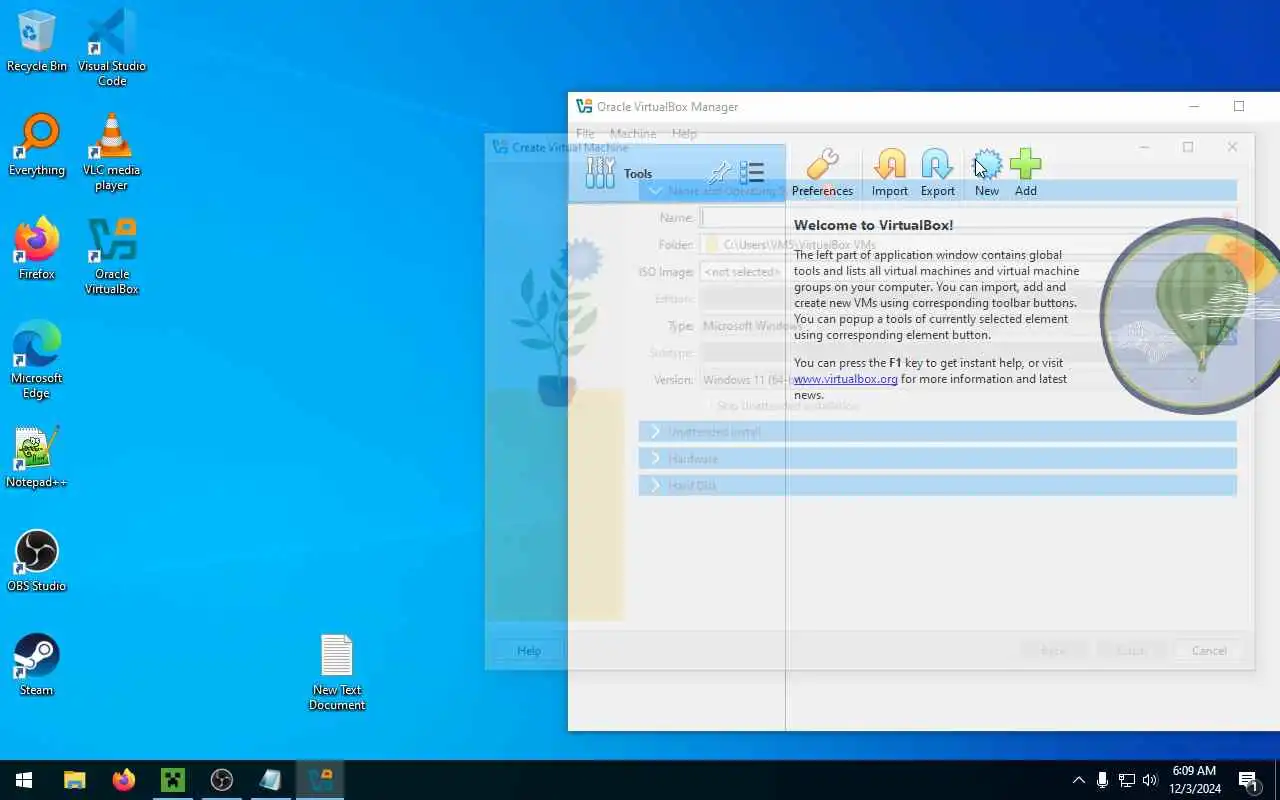
Task: Click the Name input field in the dialog
Action: click(968, 217)
